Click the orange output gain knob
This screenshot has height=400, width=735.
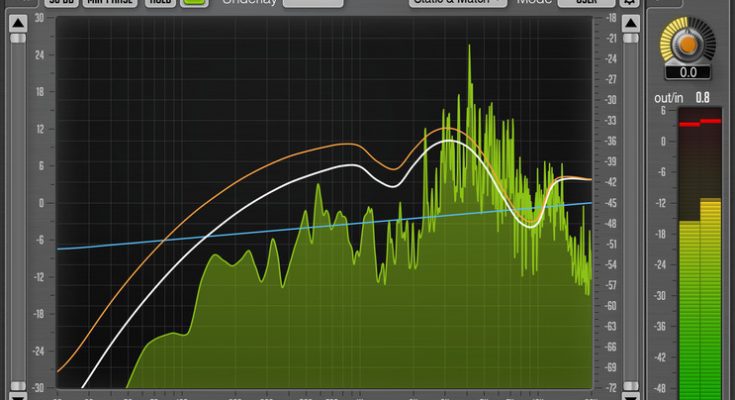point(689,43)
